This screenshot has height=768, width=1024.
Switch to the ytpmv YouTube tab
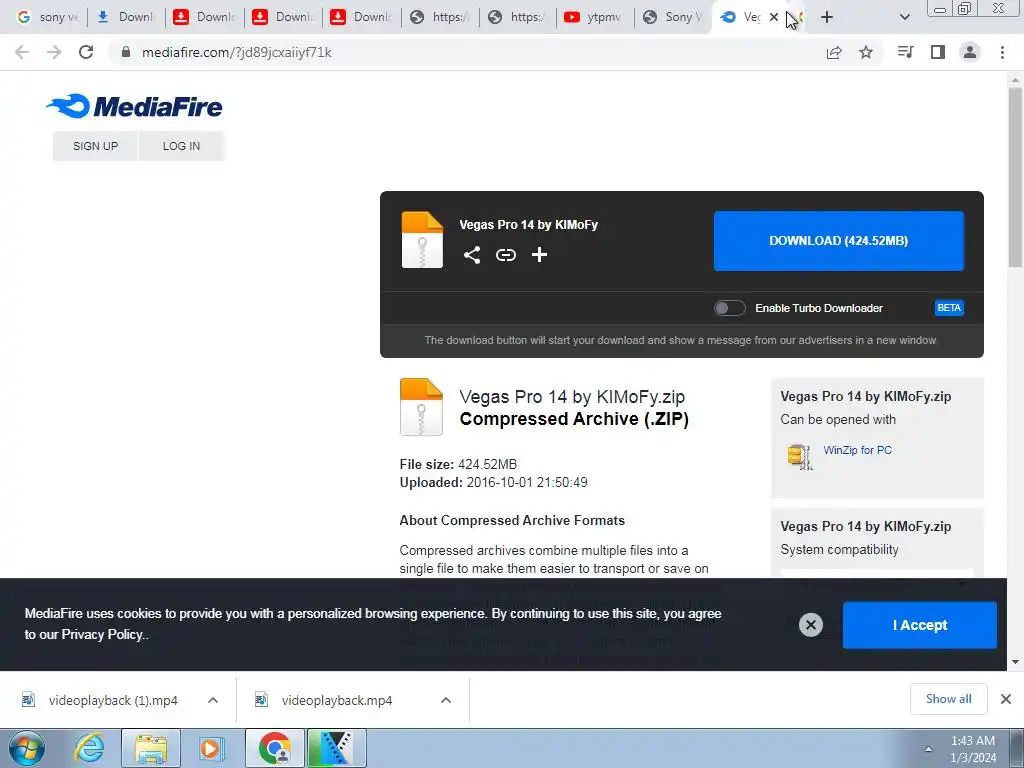click(593, 17)
